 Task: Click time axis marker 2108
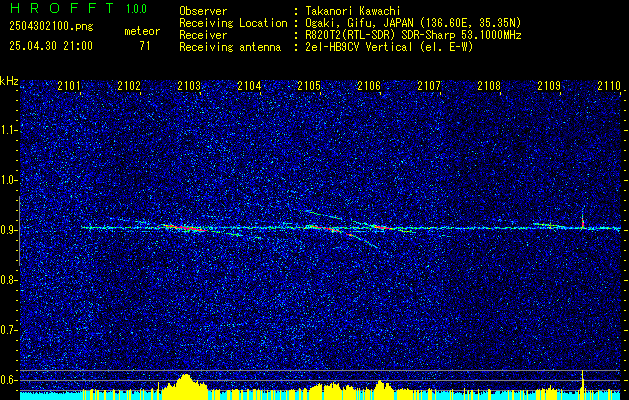coord(489,85)
